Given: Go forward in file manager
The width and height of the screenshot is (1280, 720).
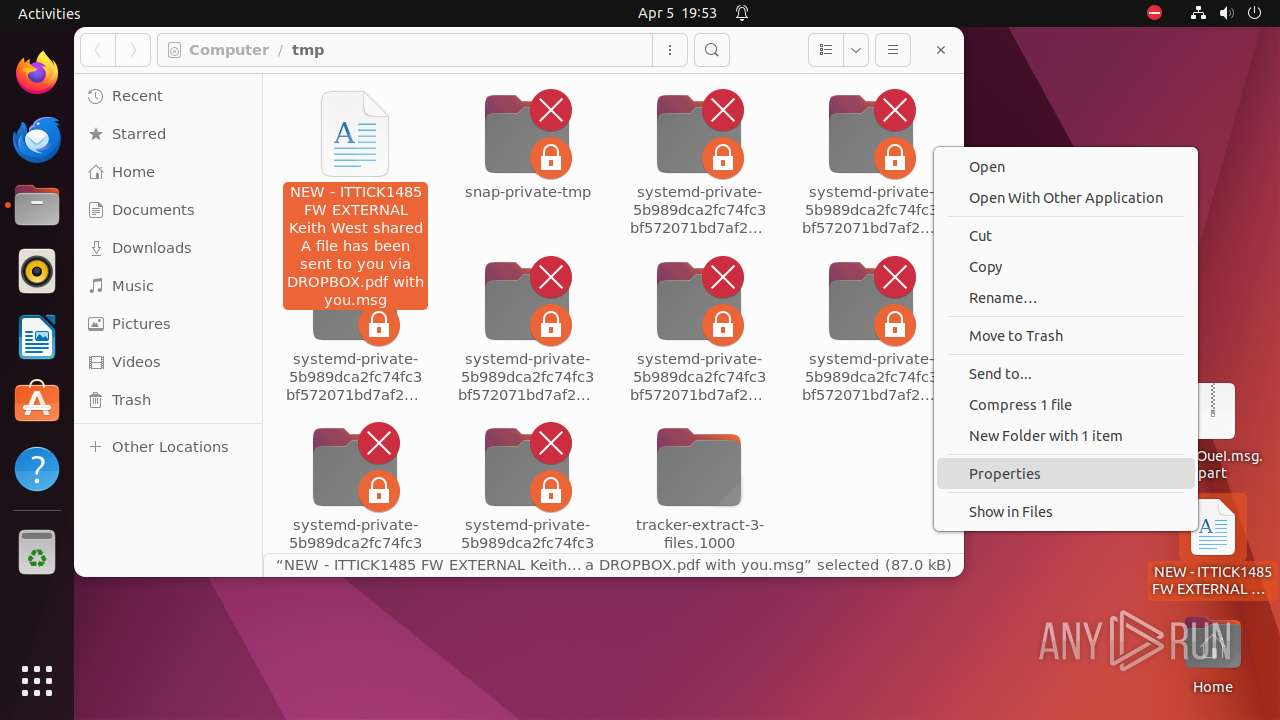Looking at the screenshot, I should coord(133,50).
